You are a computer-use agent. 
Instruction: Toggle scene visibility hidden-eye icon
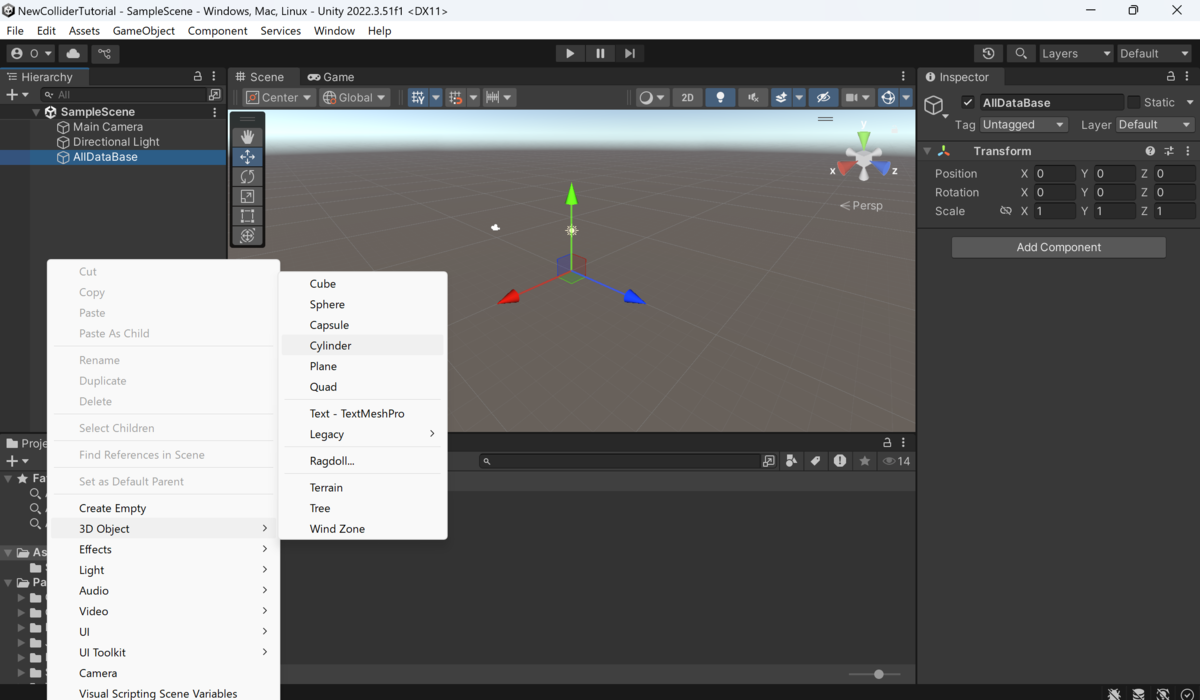(x=823, y=97)
